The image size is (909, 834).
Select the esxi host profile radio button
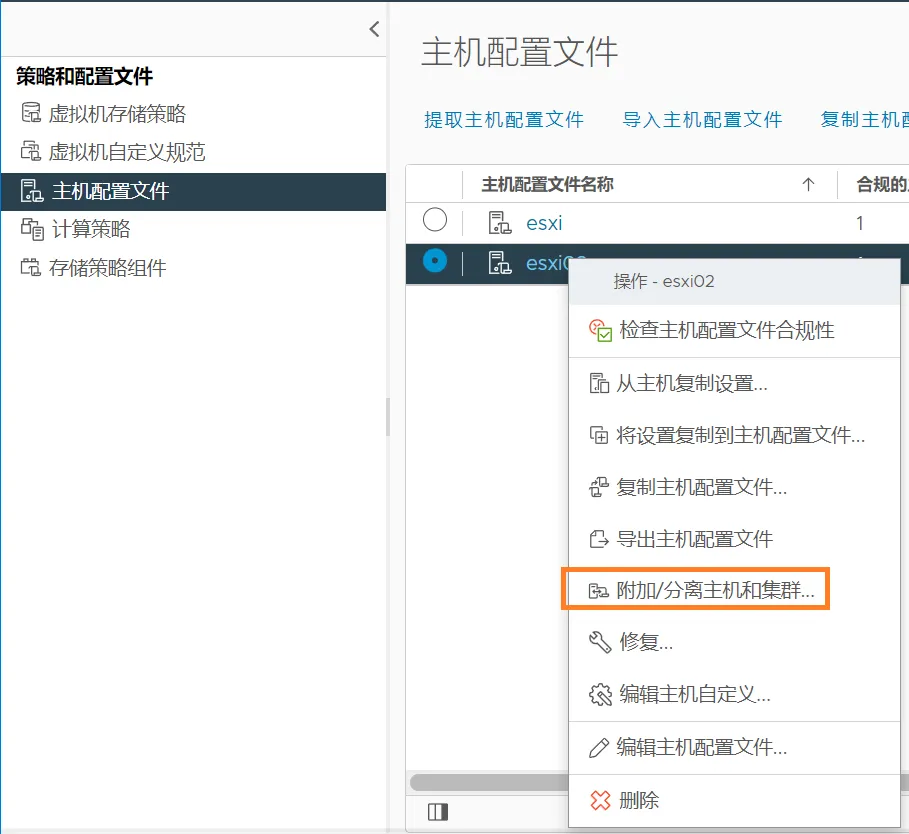[x=435, y=221]
